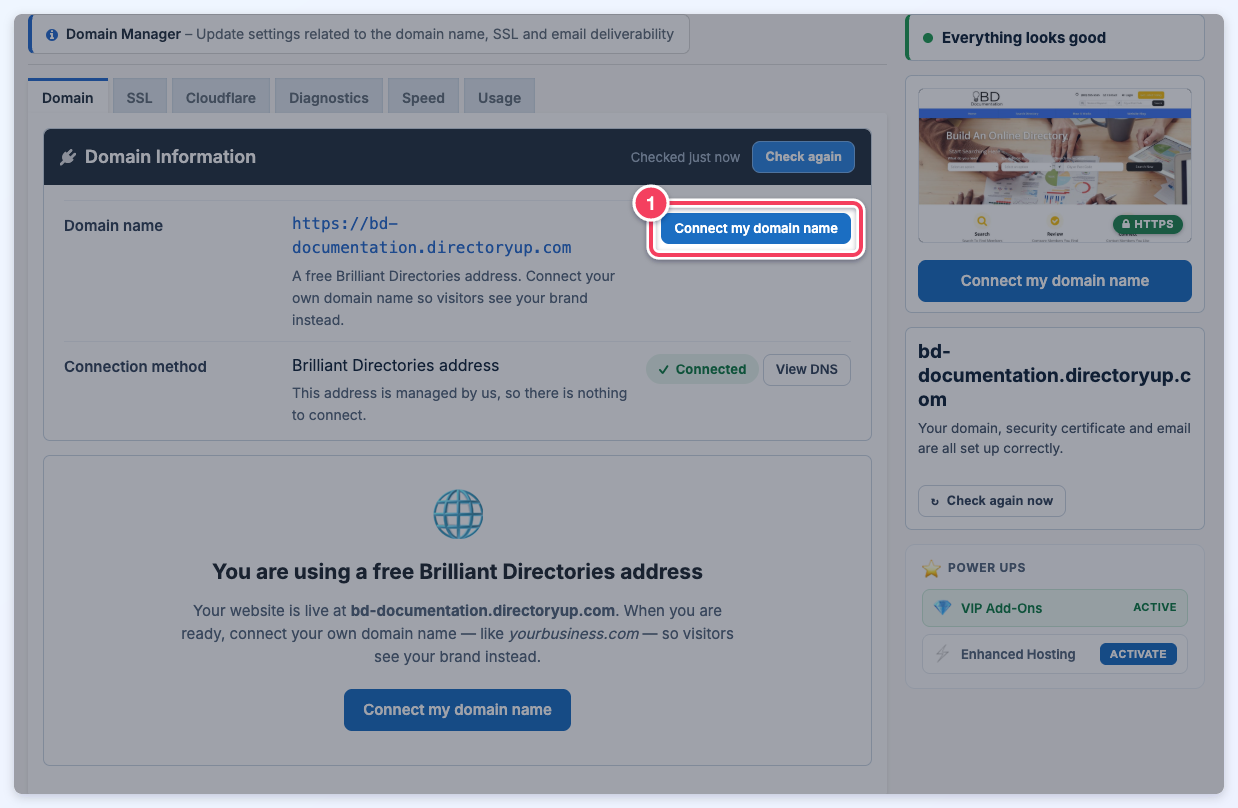Click Connect my domain name under website preview
This screenshot has width=1238, height=808.
point(1055,281)
